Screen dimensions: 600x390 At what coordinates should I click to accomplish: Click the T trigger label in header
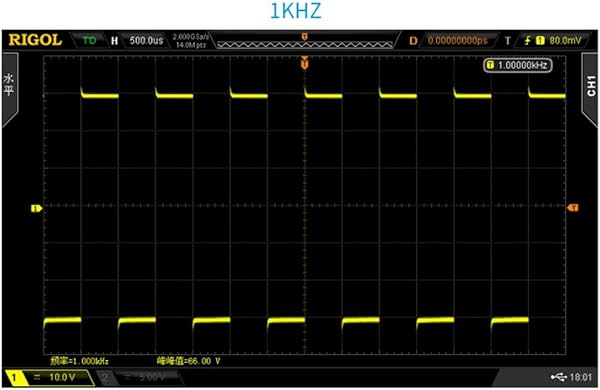[508, 41]
